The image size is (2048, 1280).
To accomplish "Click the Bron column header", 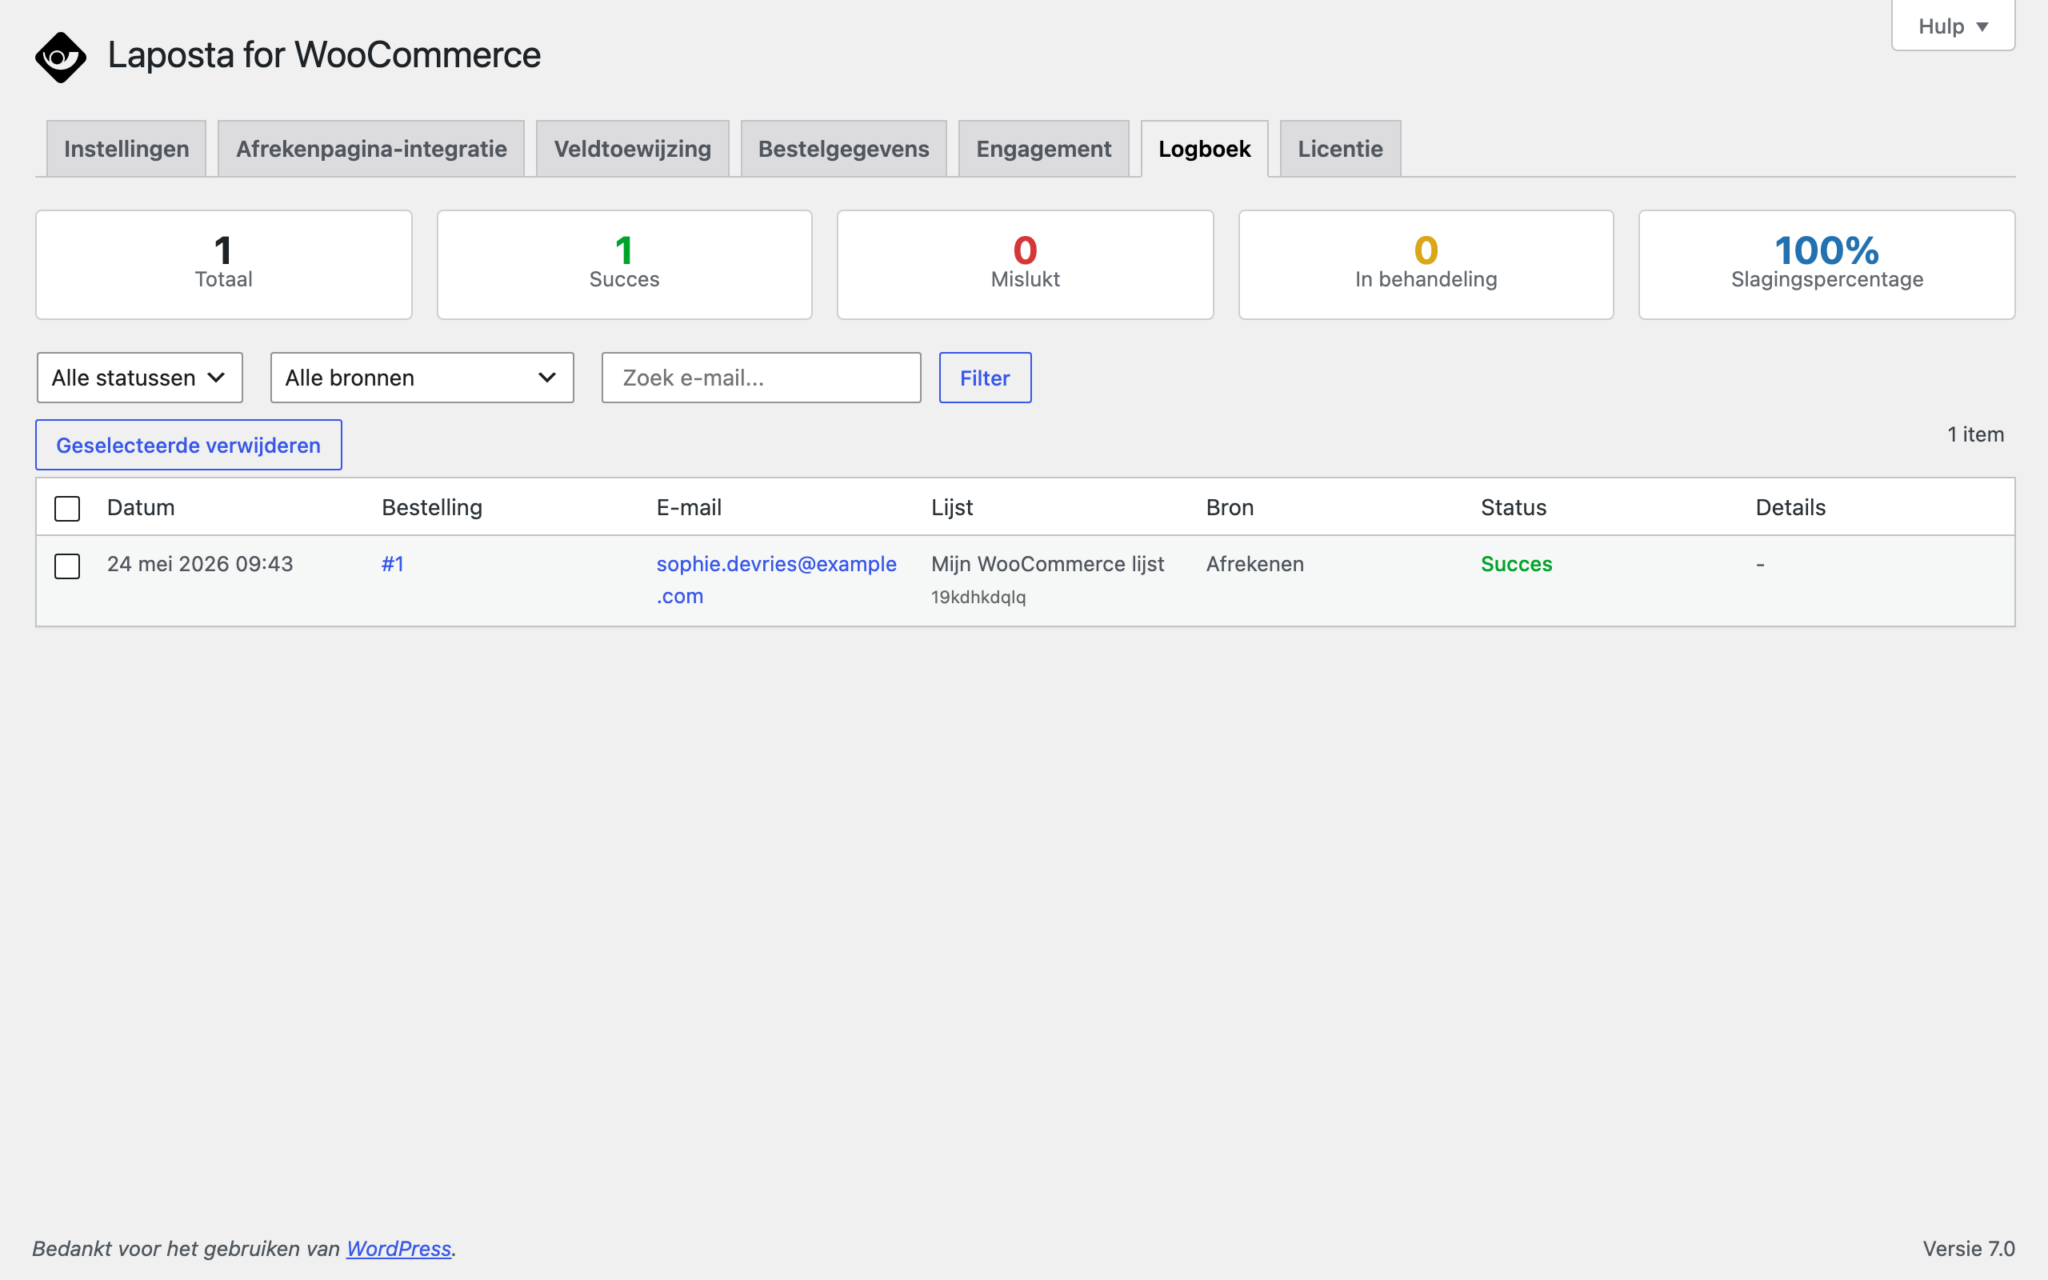I will pos(1230,508).
